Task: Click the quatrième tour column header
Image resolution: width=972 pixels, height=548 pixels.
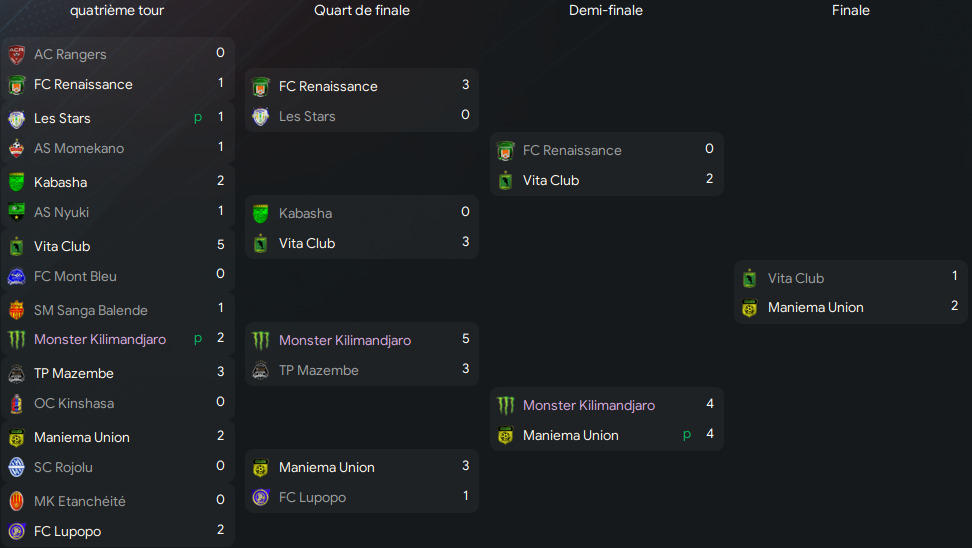Action: (x=117, y=10)
